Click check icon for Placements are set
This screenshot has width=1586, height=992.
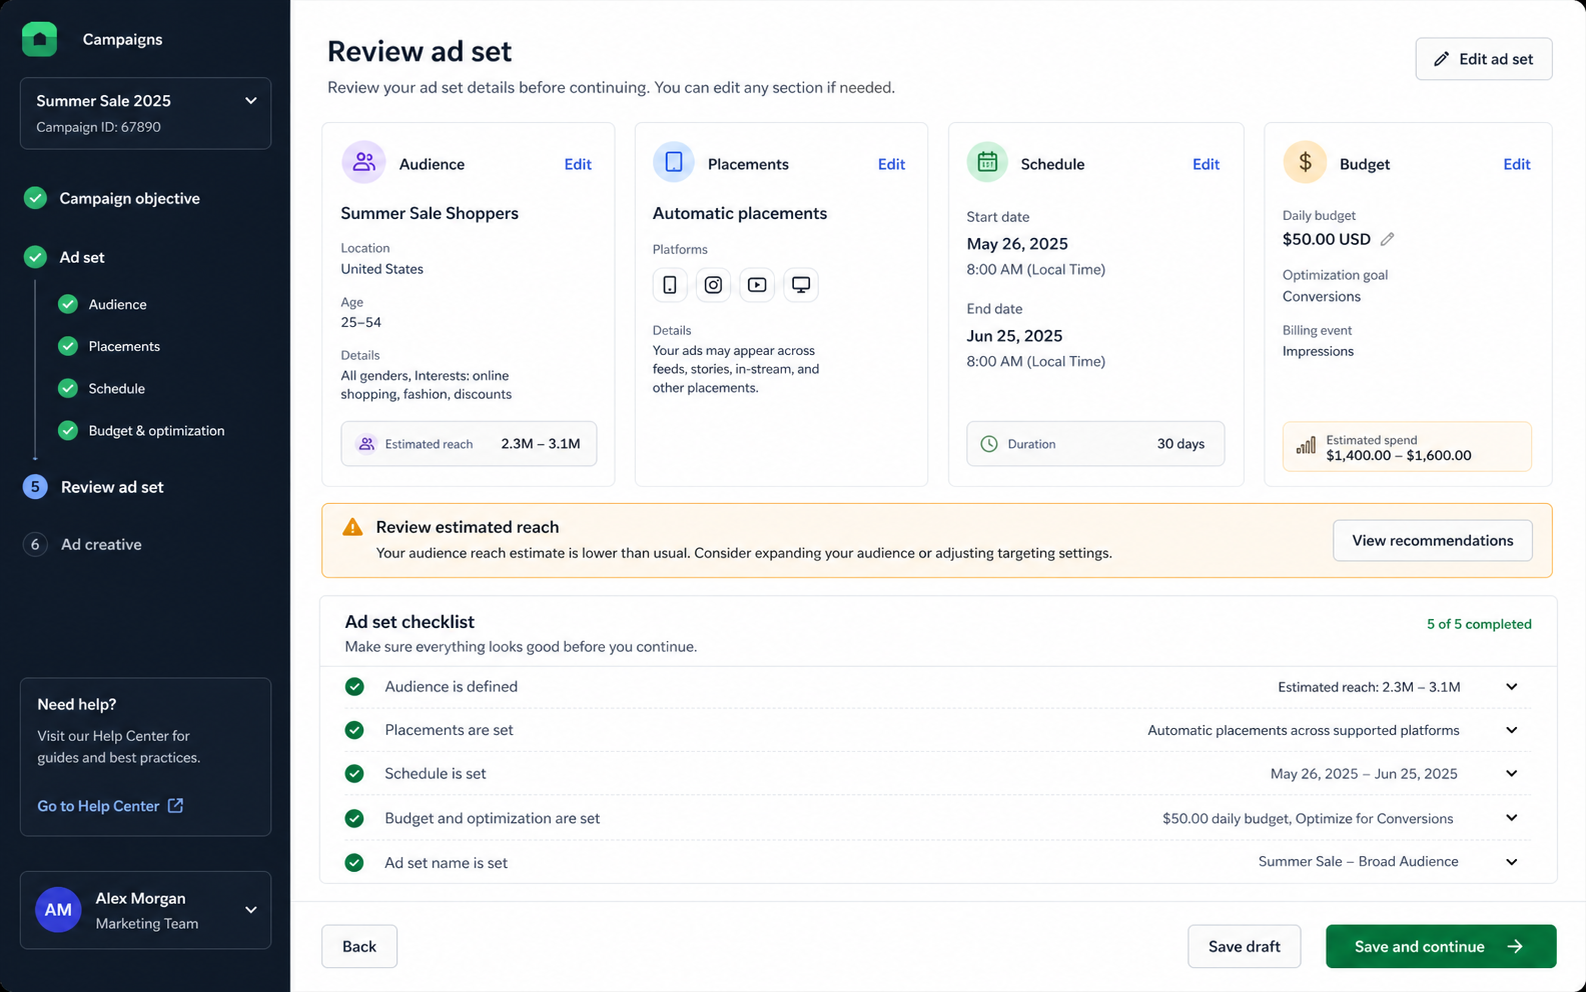tap(354, 730)
